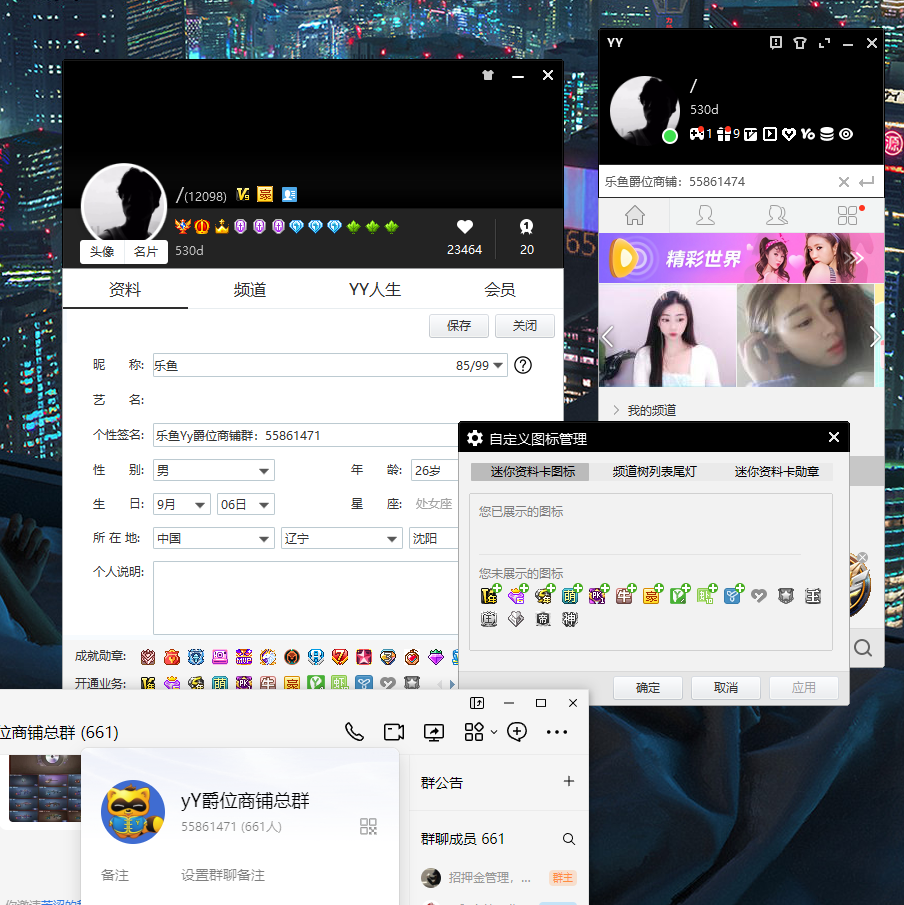Open the 性别 dropdown showing 男
Viewport: 904px width, 905px height.
(x=214, y=470)
